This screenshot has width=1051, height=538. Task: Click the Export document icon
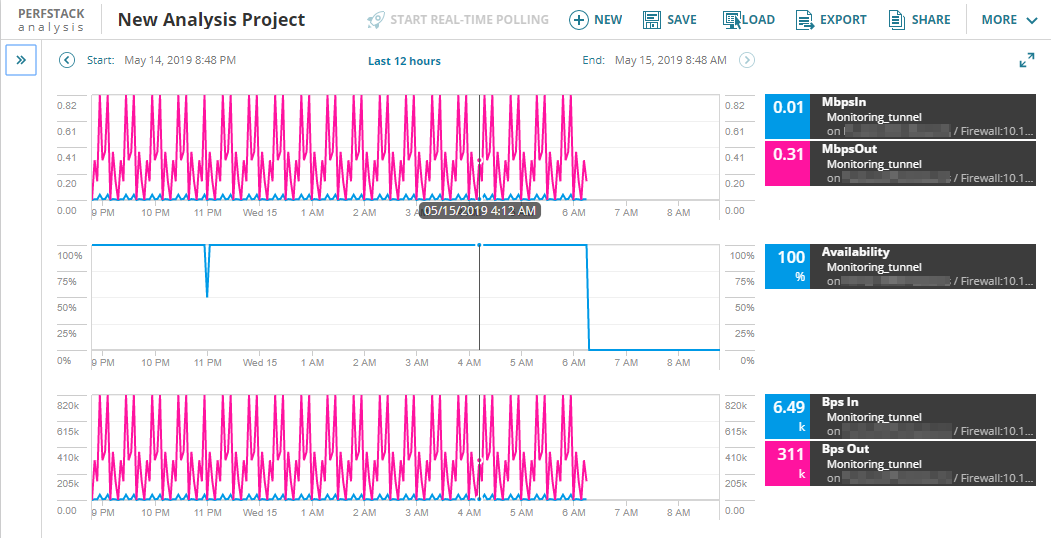[x=805, y=20]
